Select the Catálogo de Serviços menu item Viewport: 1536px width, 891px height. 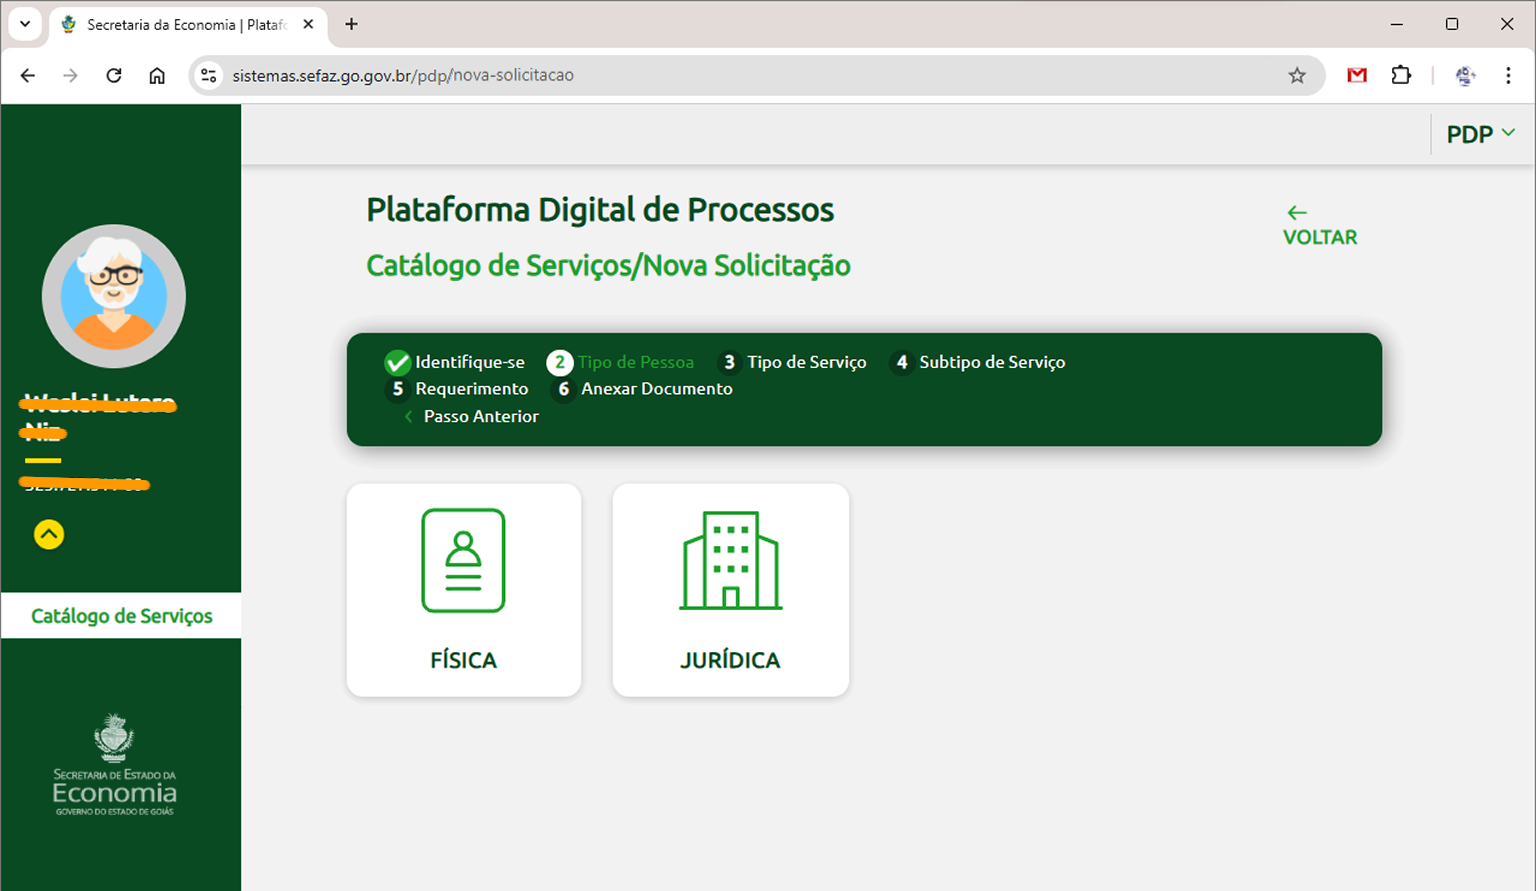(x=122, y=616)
